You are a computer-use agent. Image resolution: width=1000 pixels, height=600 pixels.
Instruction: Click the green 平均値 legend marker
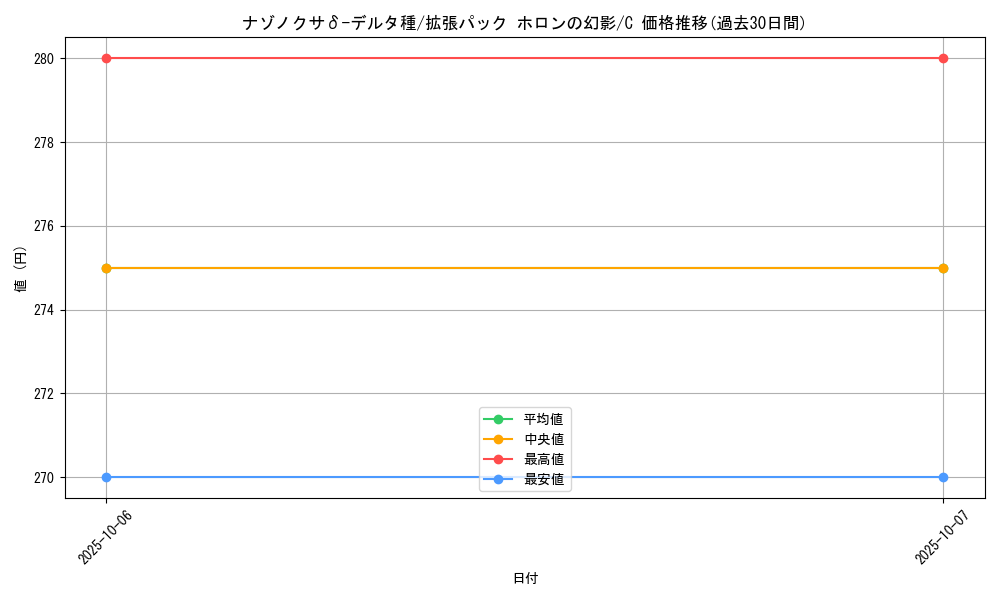click(x=498, y=419)
